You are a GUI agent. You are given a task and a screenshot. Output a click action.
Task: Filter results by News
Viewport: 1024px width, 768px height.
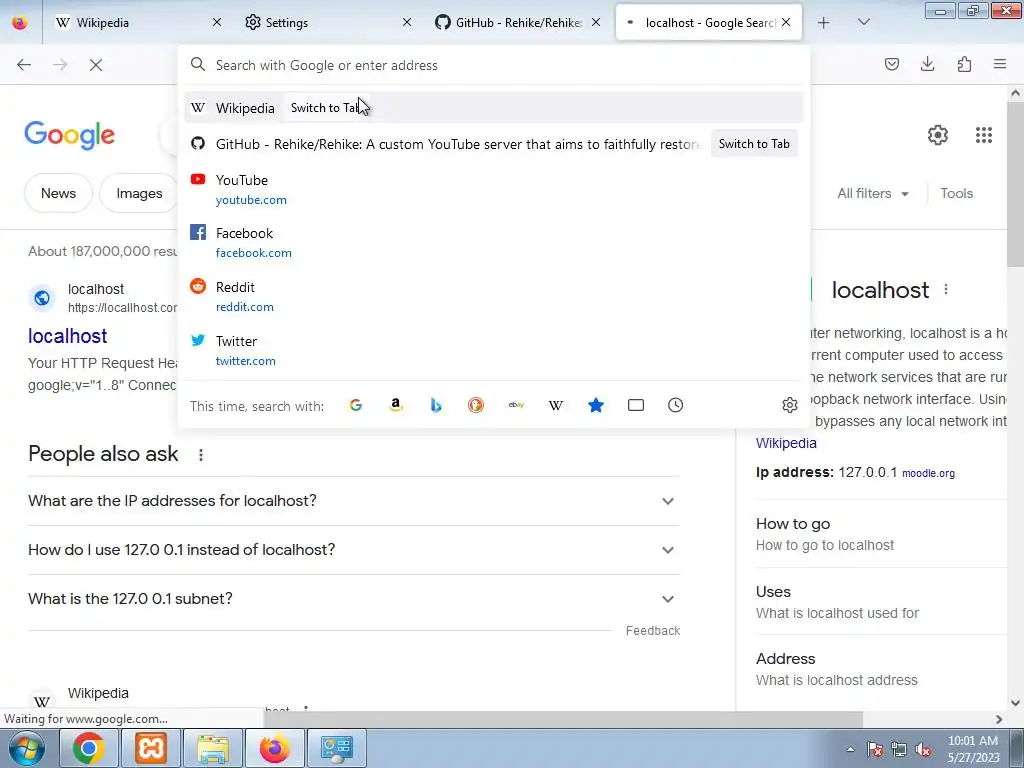click(x=58, y=193)
